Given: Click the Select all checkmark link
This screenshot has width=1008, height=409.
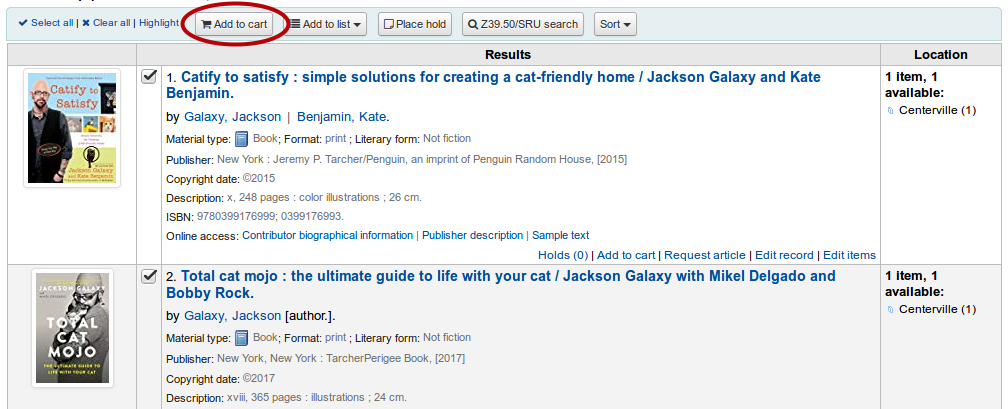Looking at the screenshot, I should [46, 23].
